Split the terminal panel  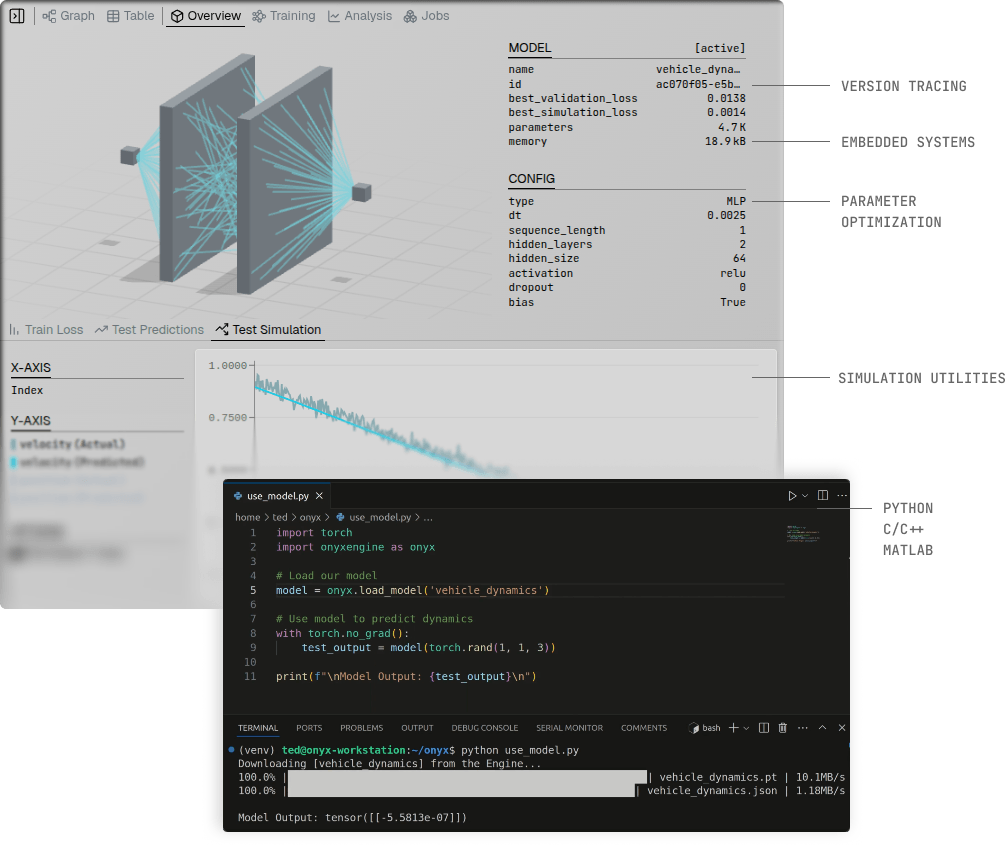(x=764, y=728)
